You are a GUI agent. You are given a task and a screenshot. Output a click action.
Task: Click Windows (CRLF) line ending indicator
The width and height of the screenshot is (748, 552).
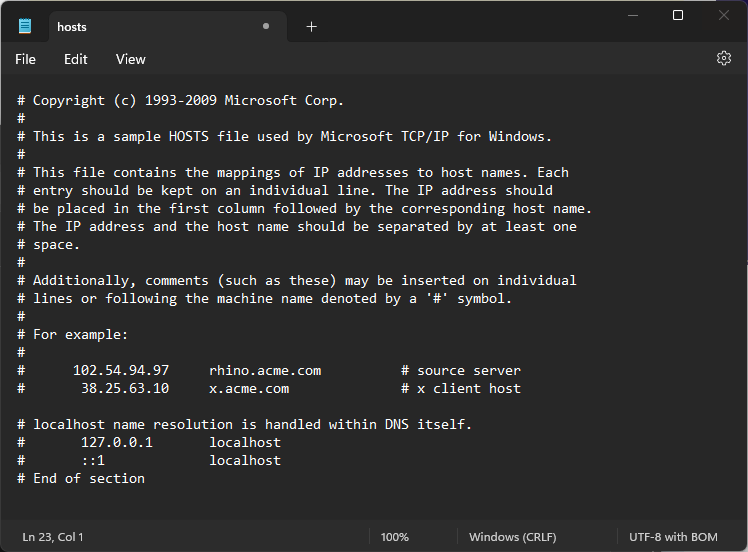[512, 537]
